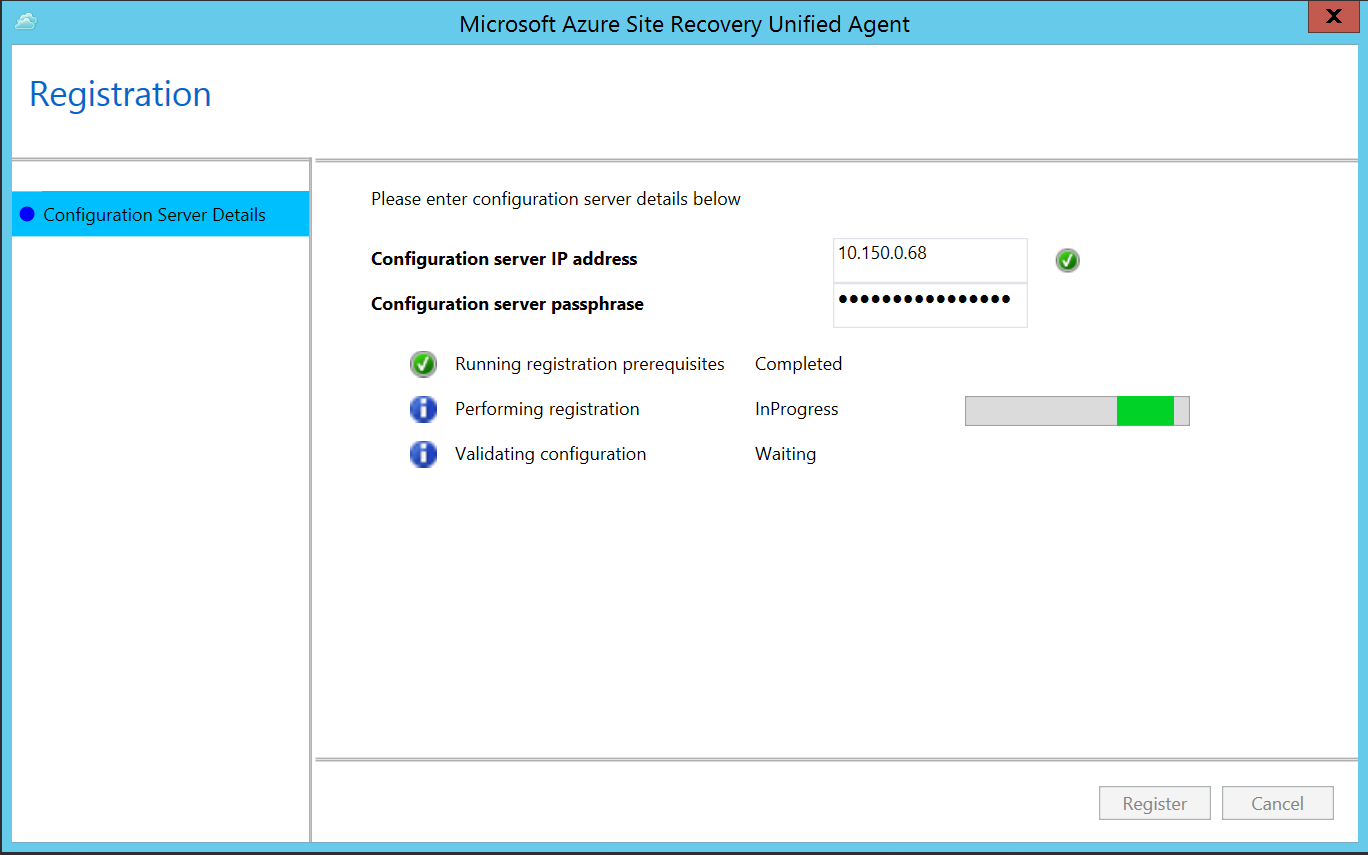Click the 'Completed' status text

799,364
